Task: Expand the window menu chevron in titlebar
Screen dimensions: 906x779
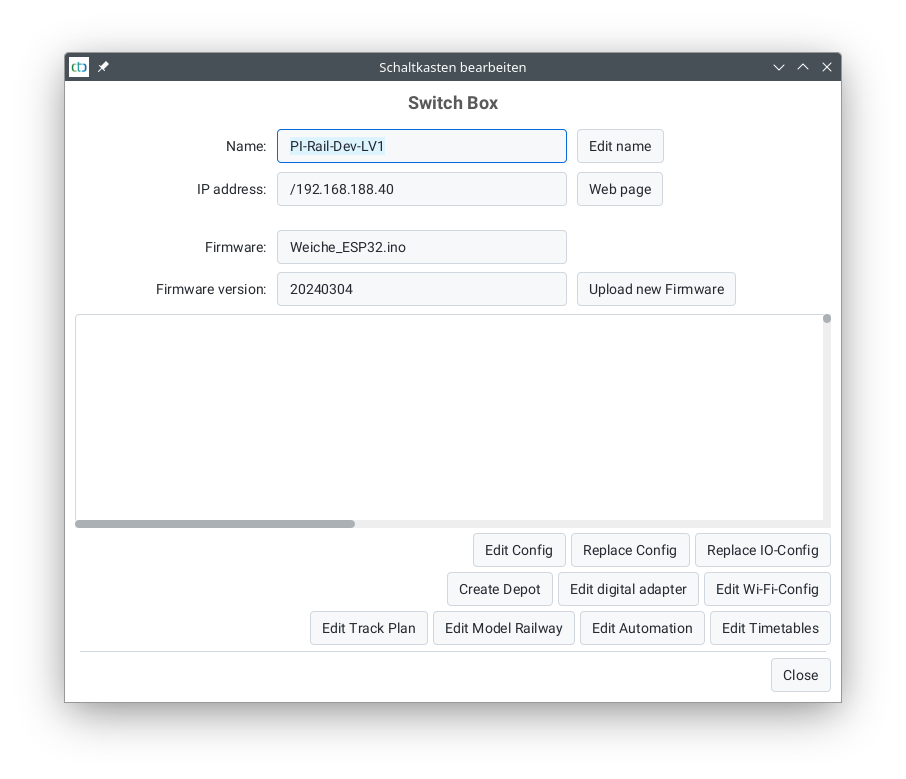Action: coord(778,67)
